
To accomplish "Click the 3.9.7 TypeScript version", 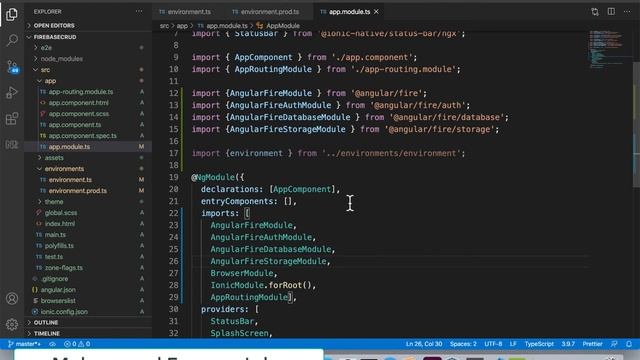I will pos(568,344).
